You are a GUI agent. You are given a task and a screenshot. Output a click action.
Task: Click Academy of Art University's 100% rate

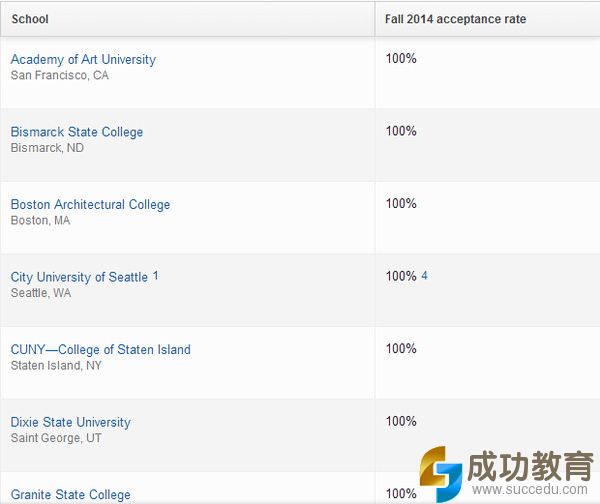coord(401,59)
